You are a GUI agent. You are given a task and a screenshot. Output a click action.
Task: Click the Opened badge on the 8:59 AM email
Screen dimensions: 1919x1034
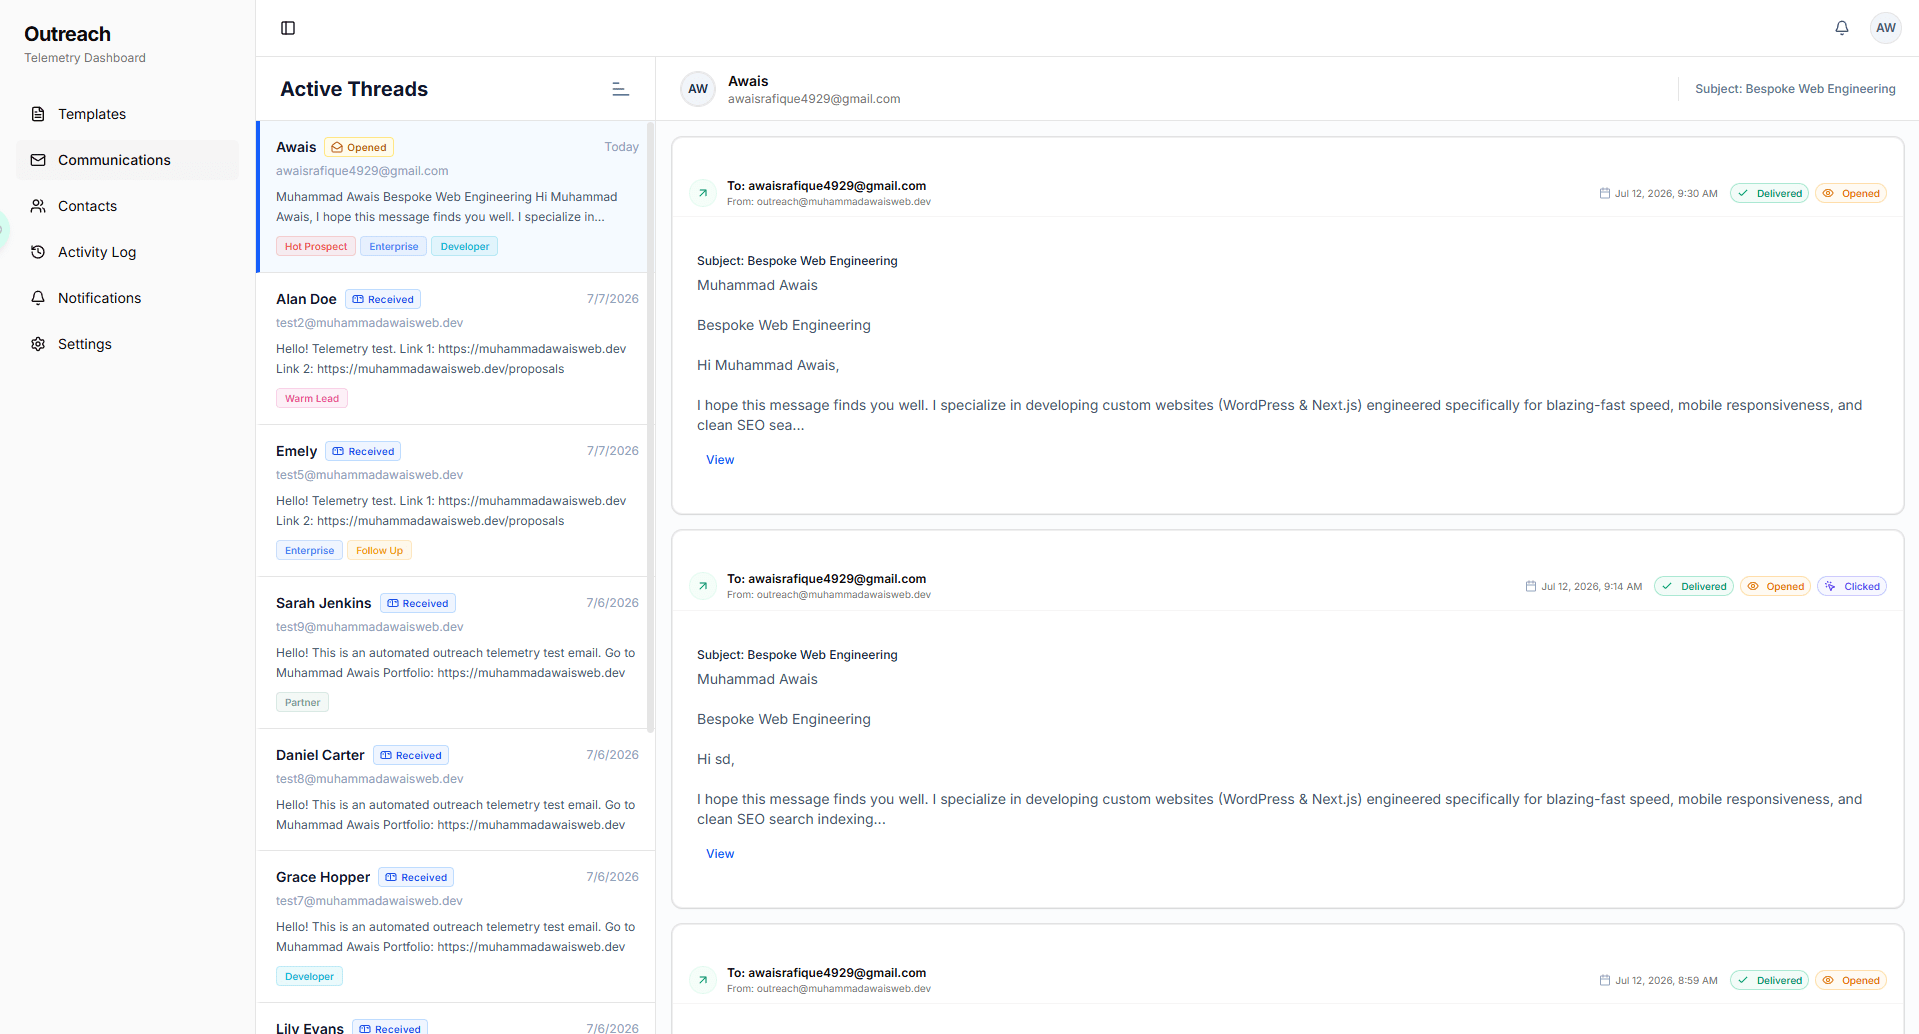(1851, 981)
